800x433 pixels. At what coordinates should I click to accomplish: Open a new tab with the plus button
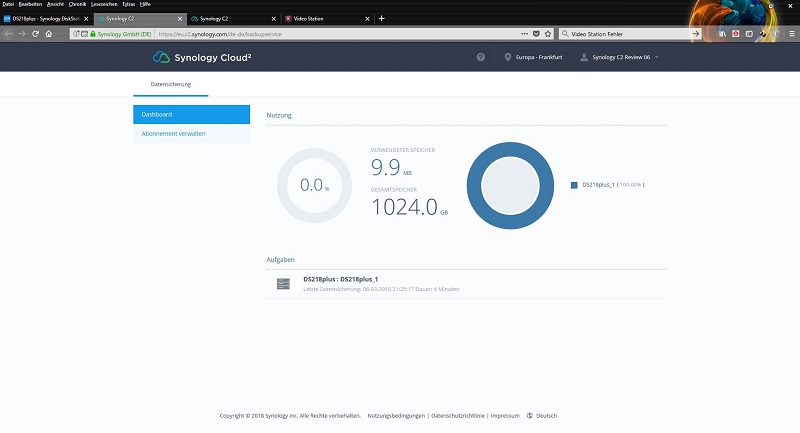(x=381, y=18)
